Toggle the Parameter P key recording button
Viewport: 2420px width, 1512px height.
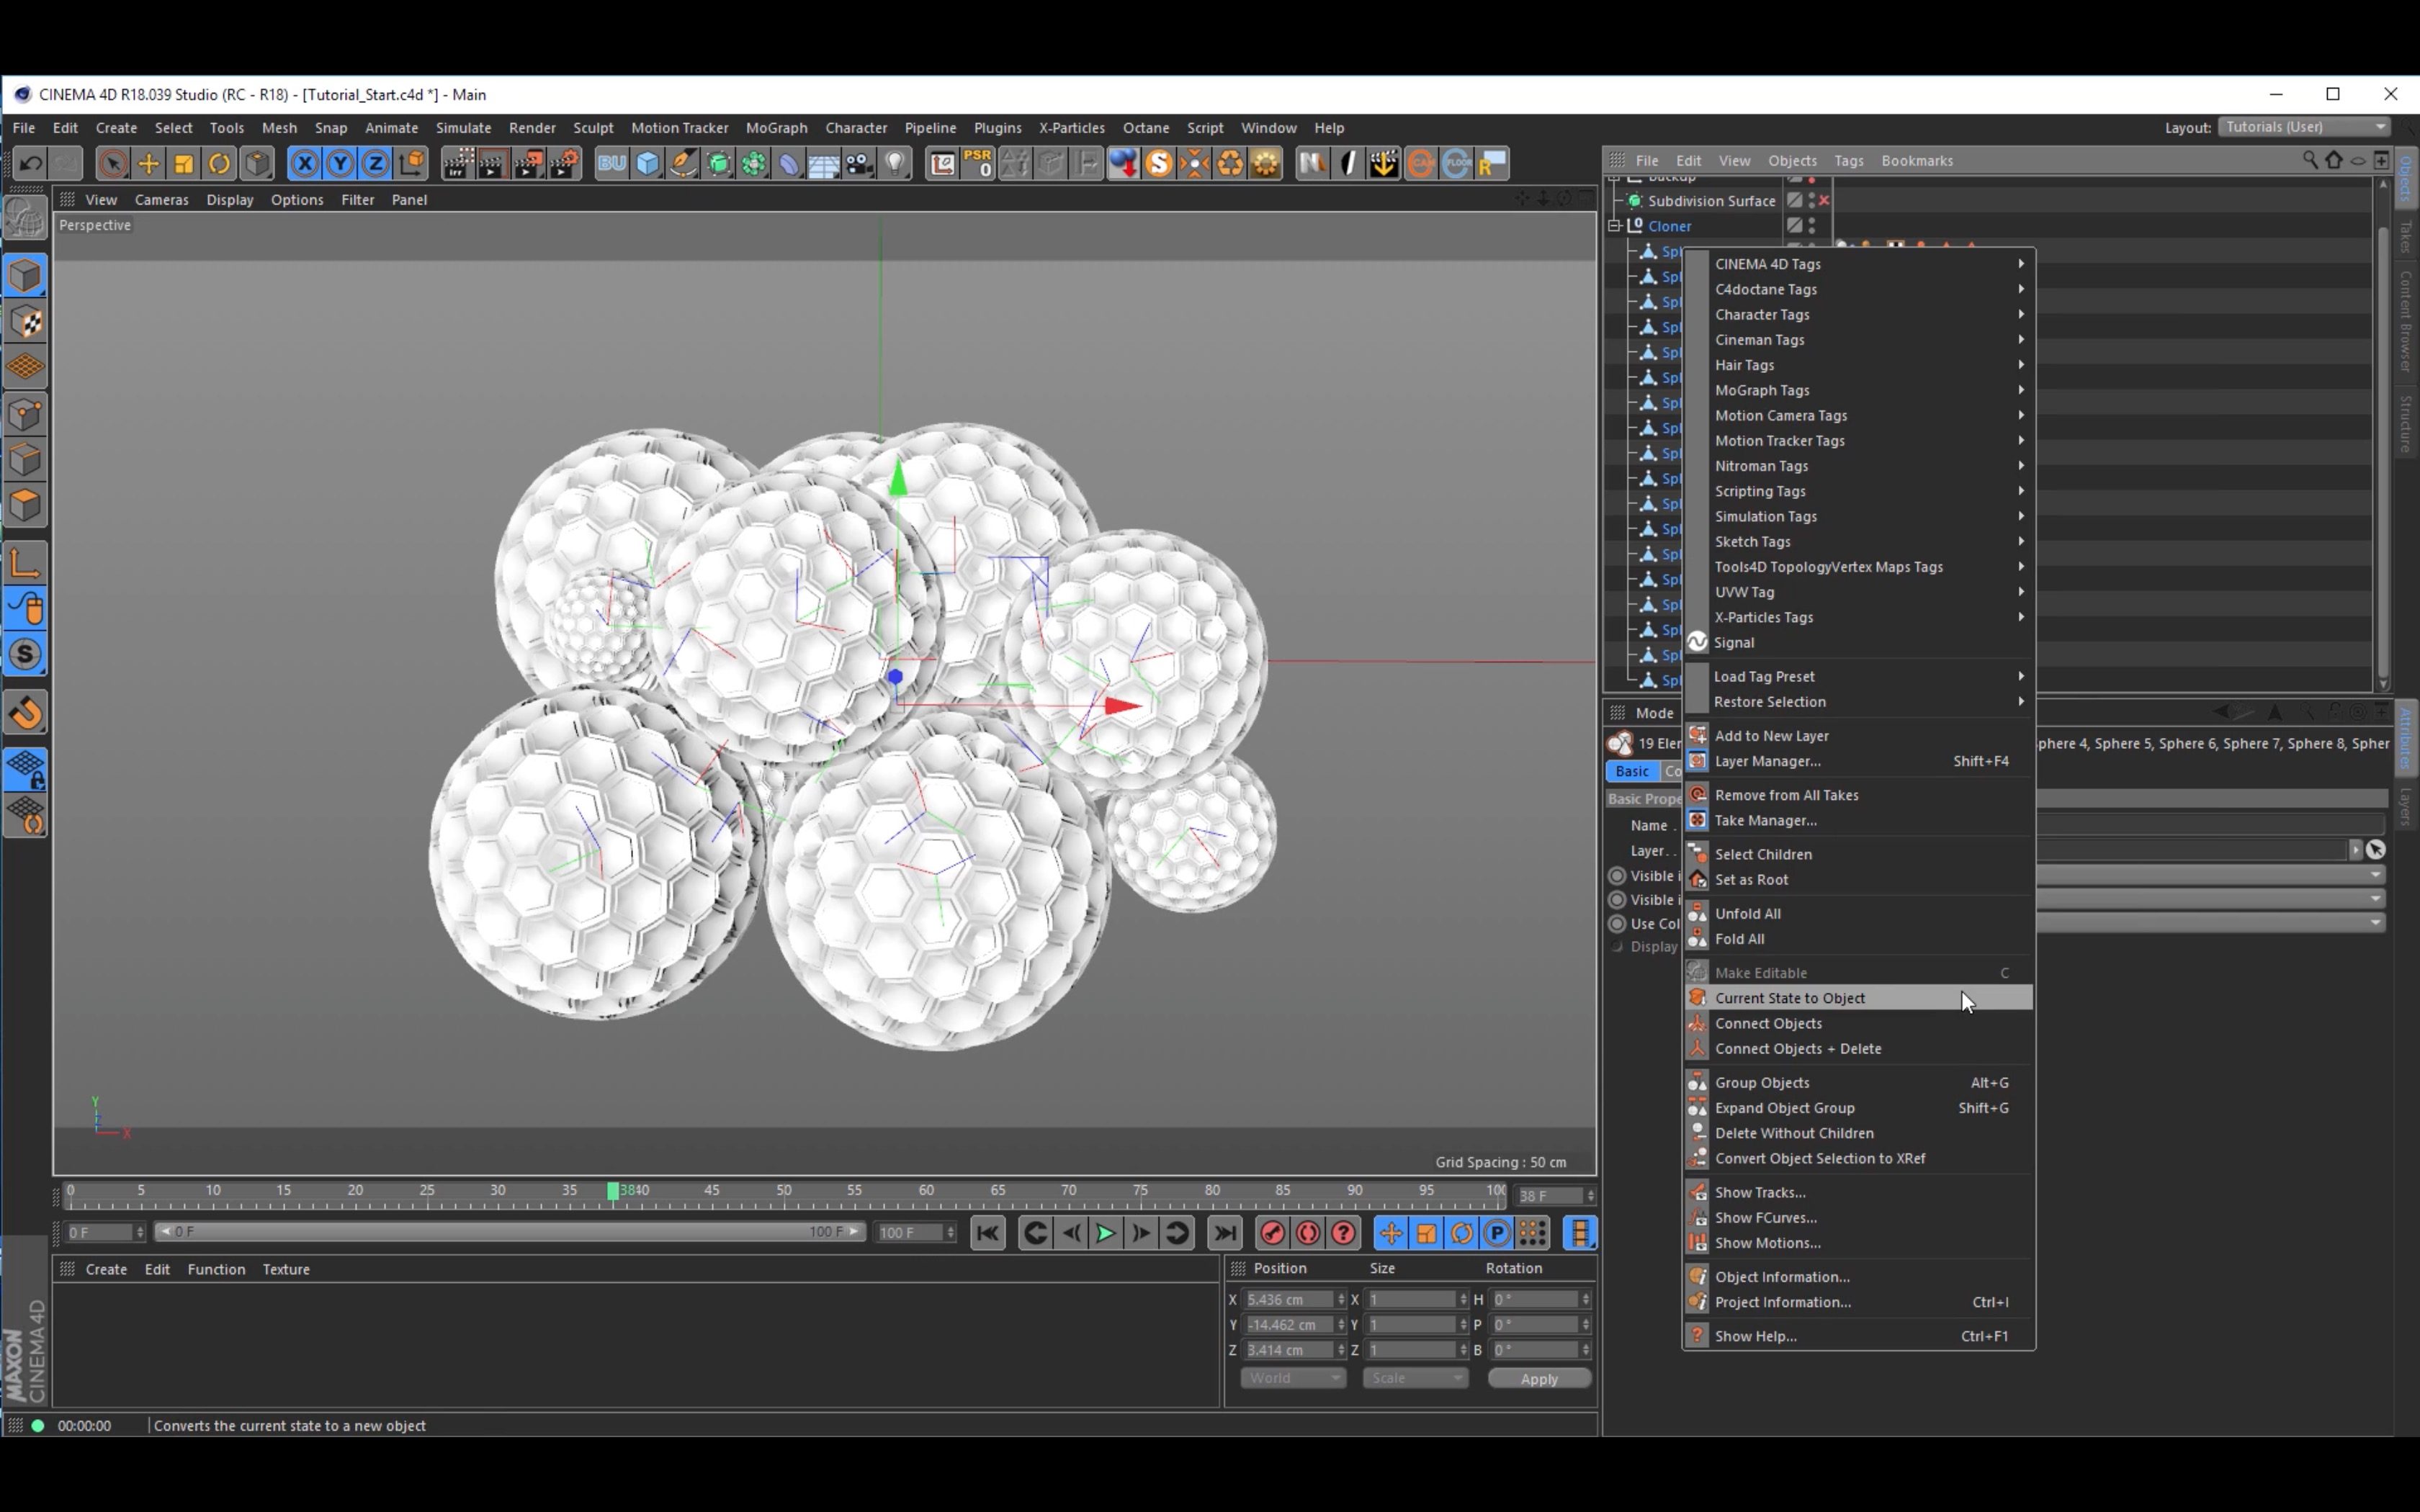click(1497, 1233)
